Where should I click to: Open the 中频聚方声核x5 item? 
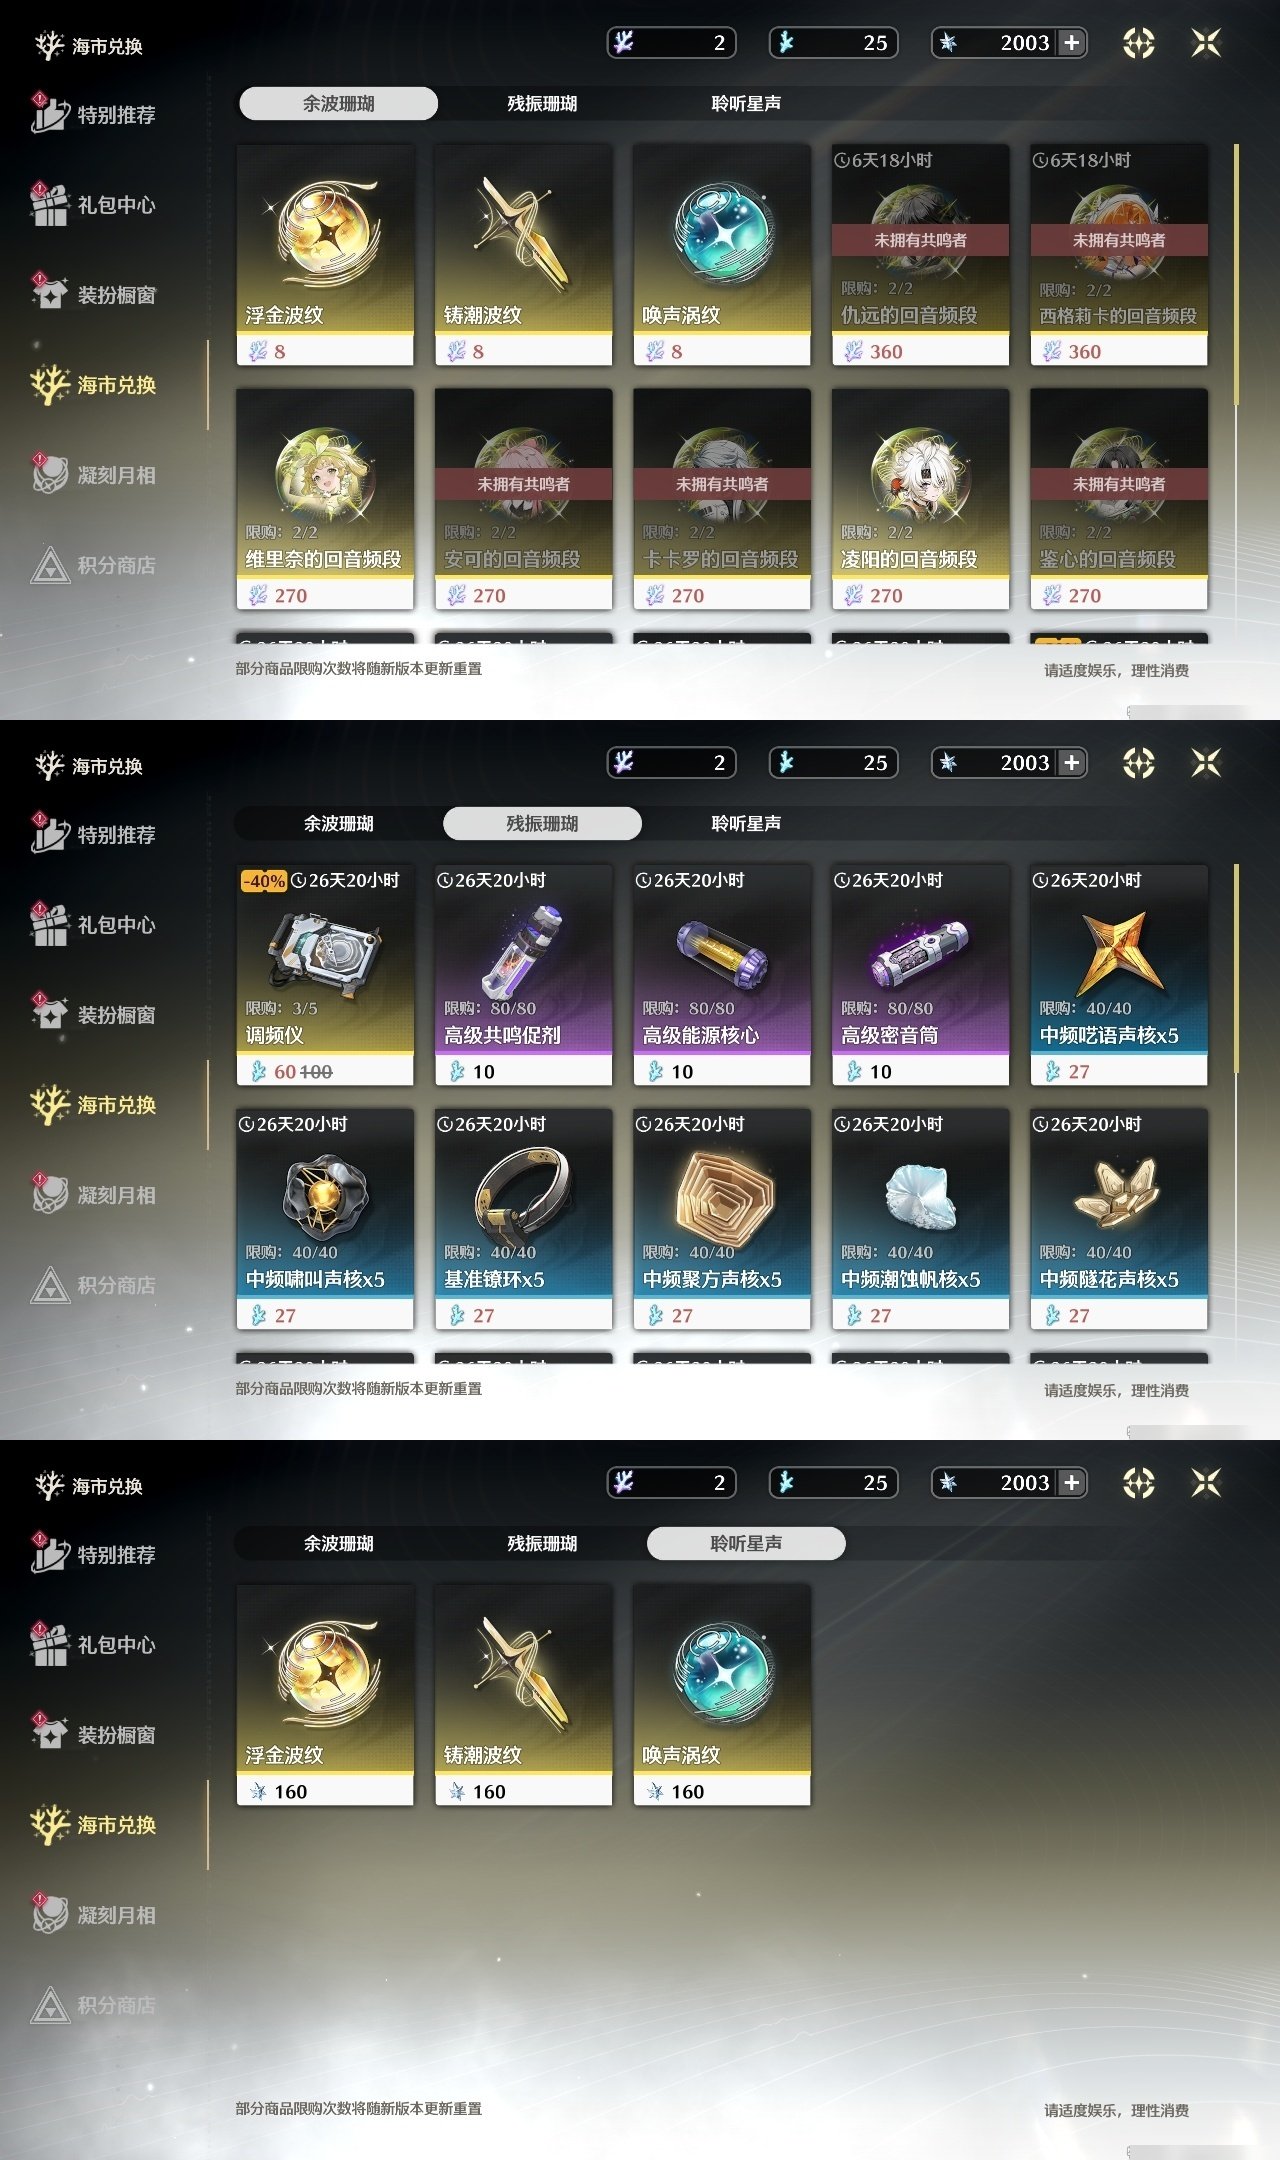click(x=722, y=1219)
